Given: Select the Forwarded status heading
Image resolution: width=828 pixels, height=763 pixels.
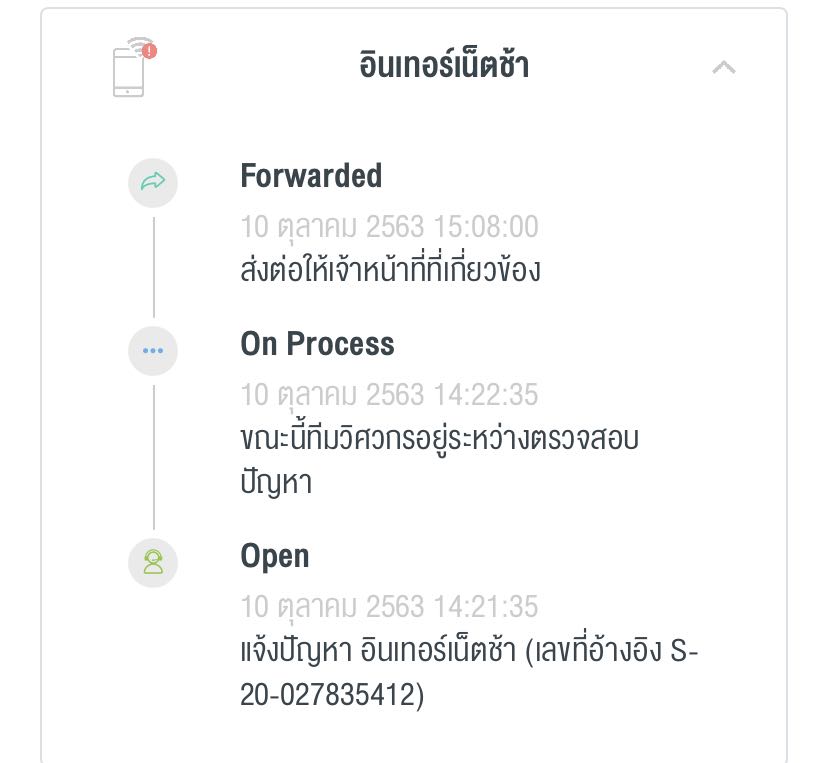Looking at the screenshot, I should [311, 176].
